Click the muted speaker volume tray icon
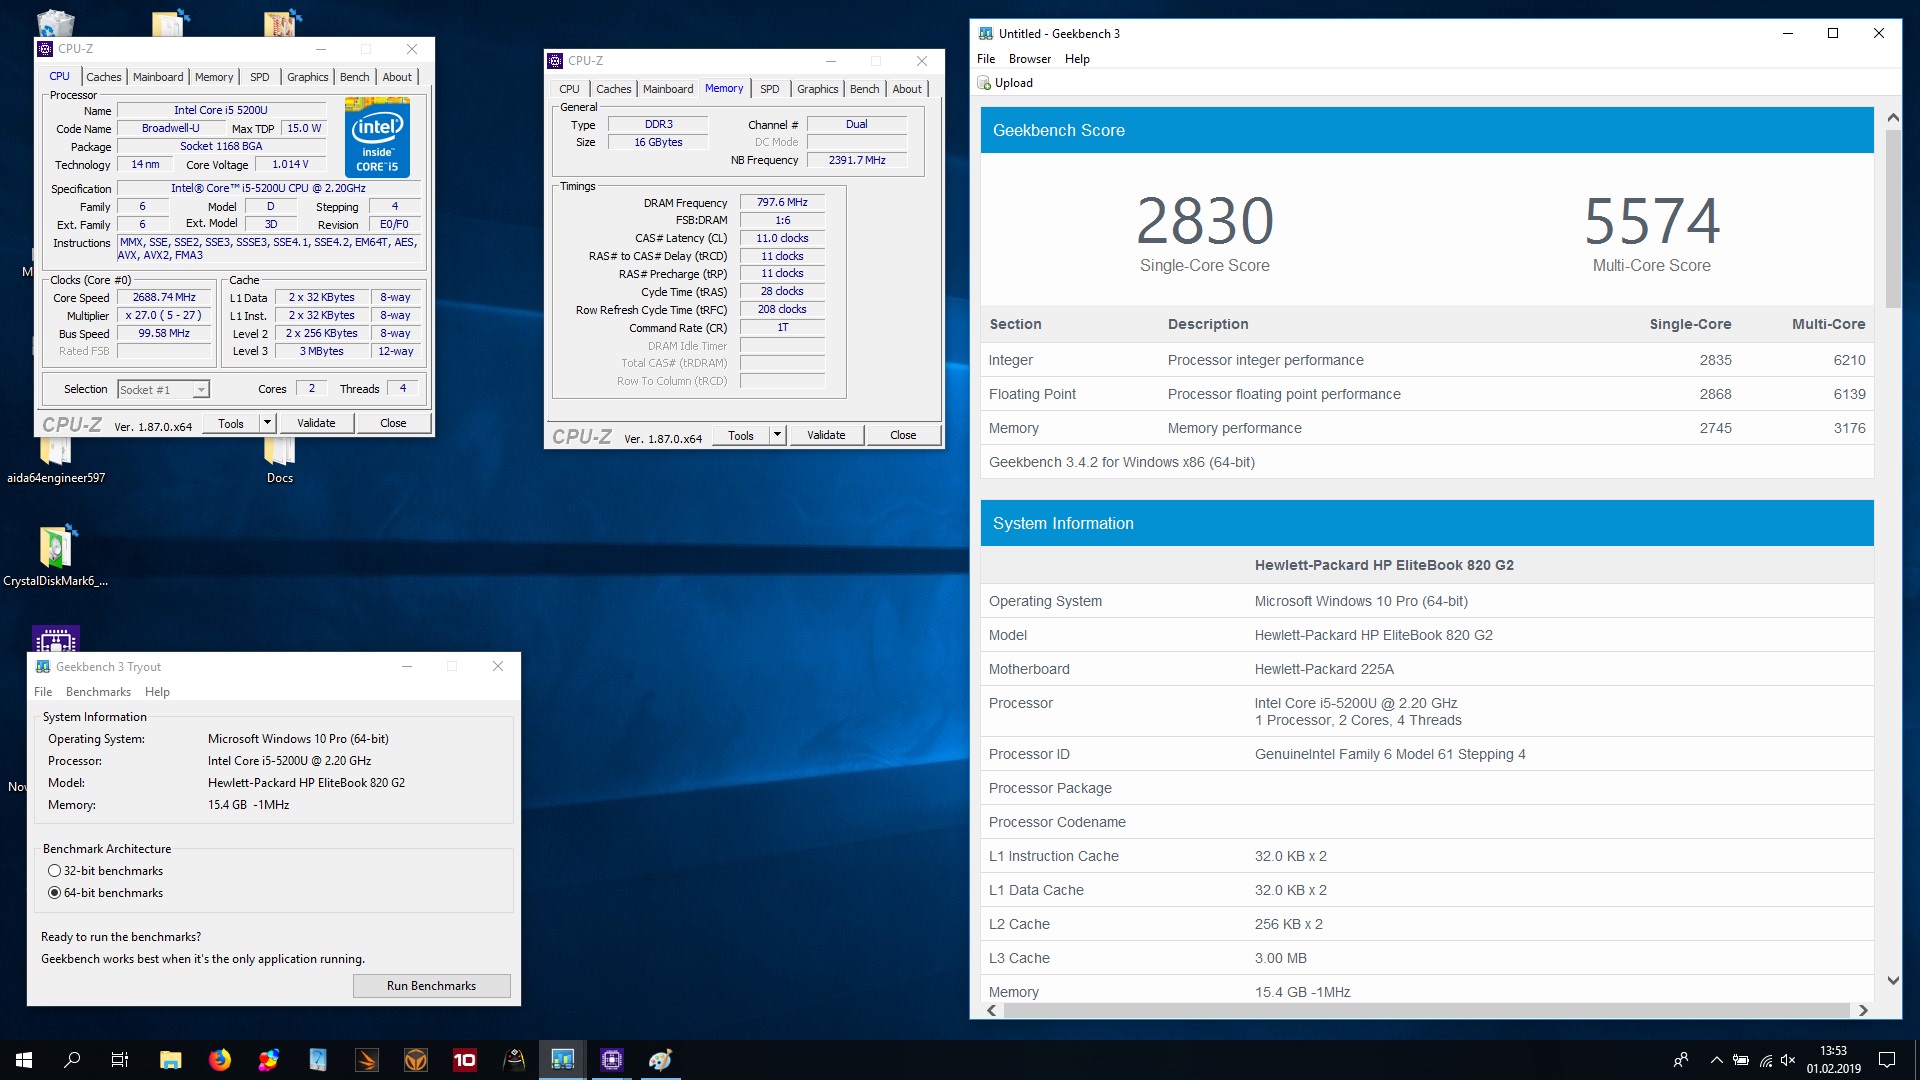Image resolution: width=1920 pixels, height=1080 pixels. 1789,1060
